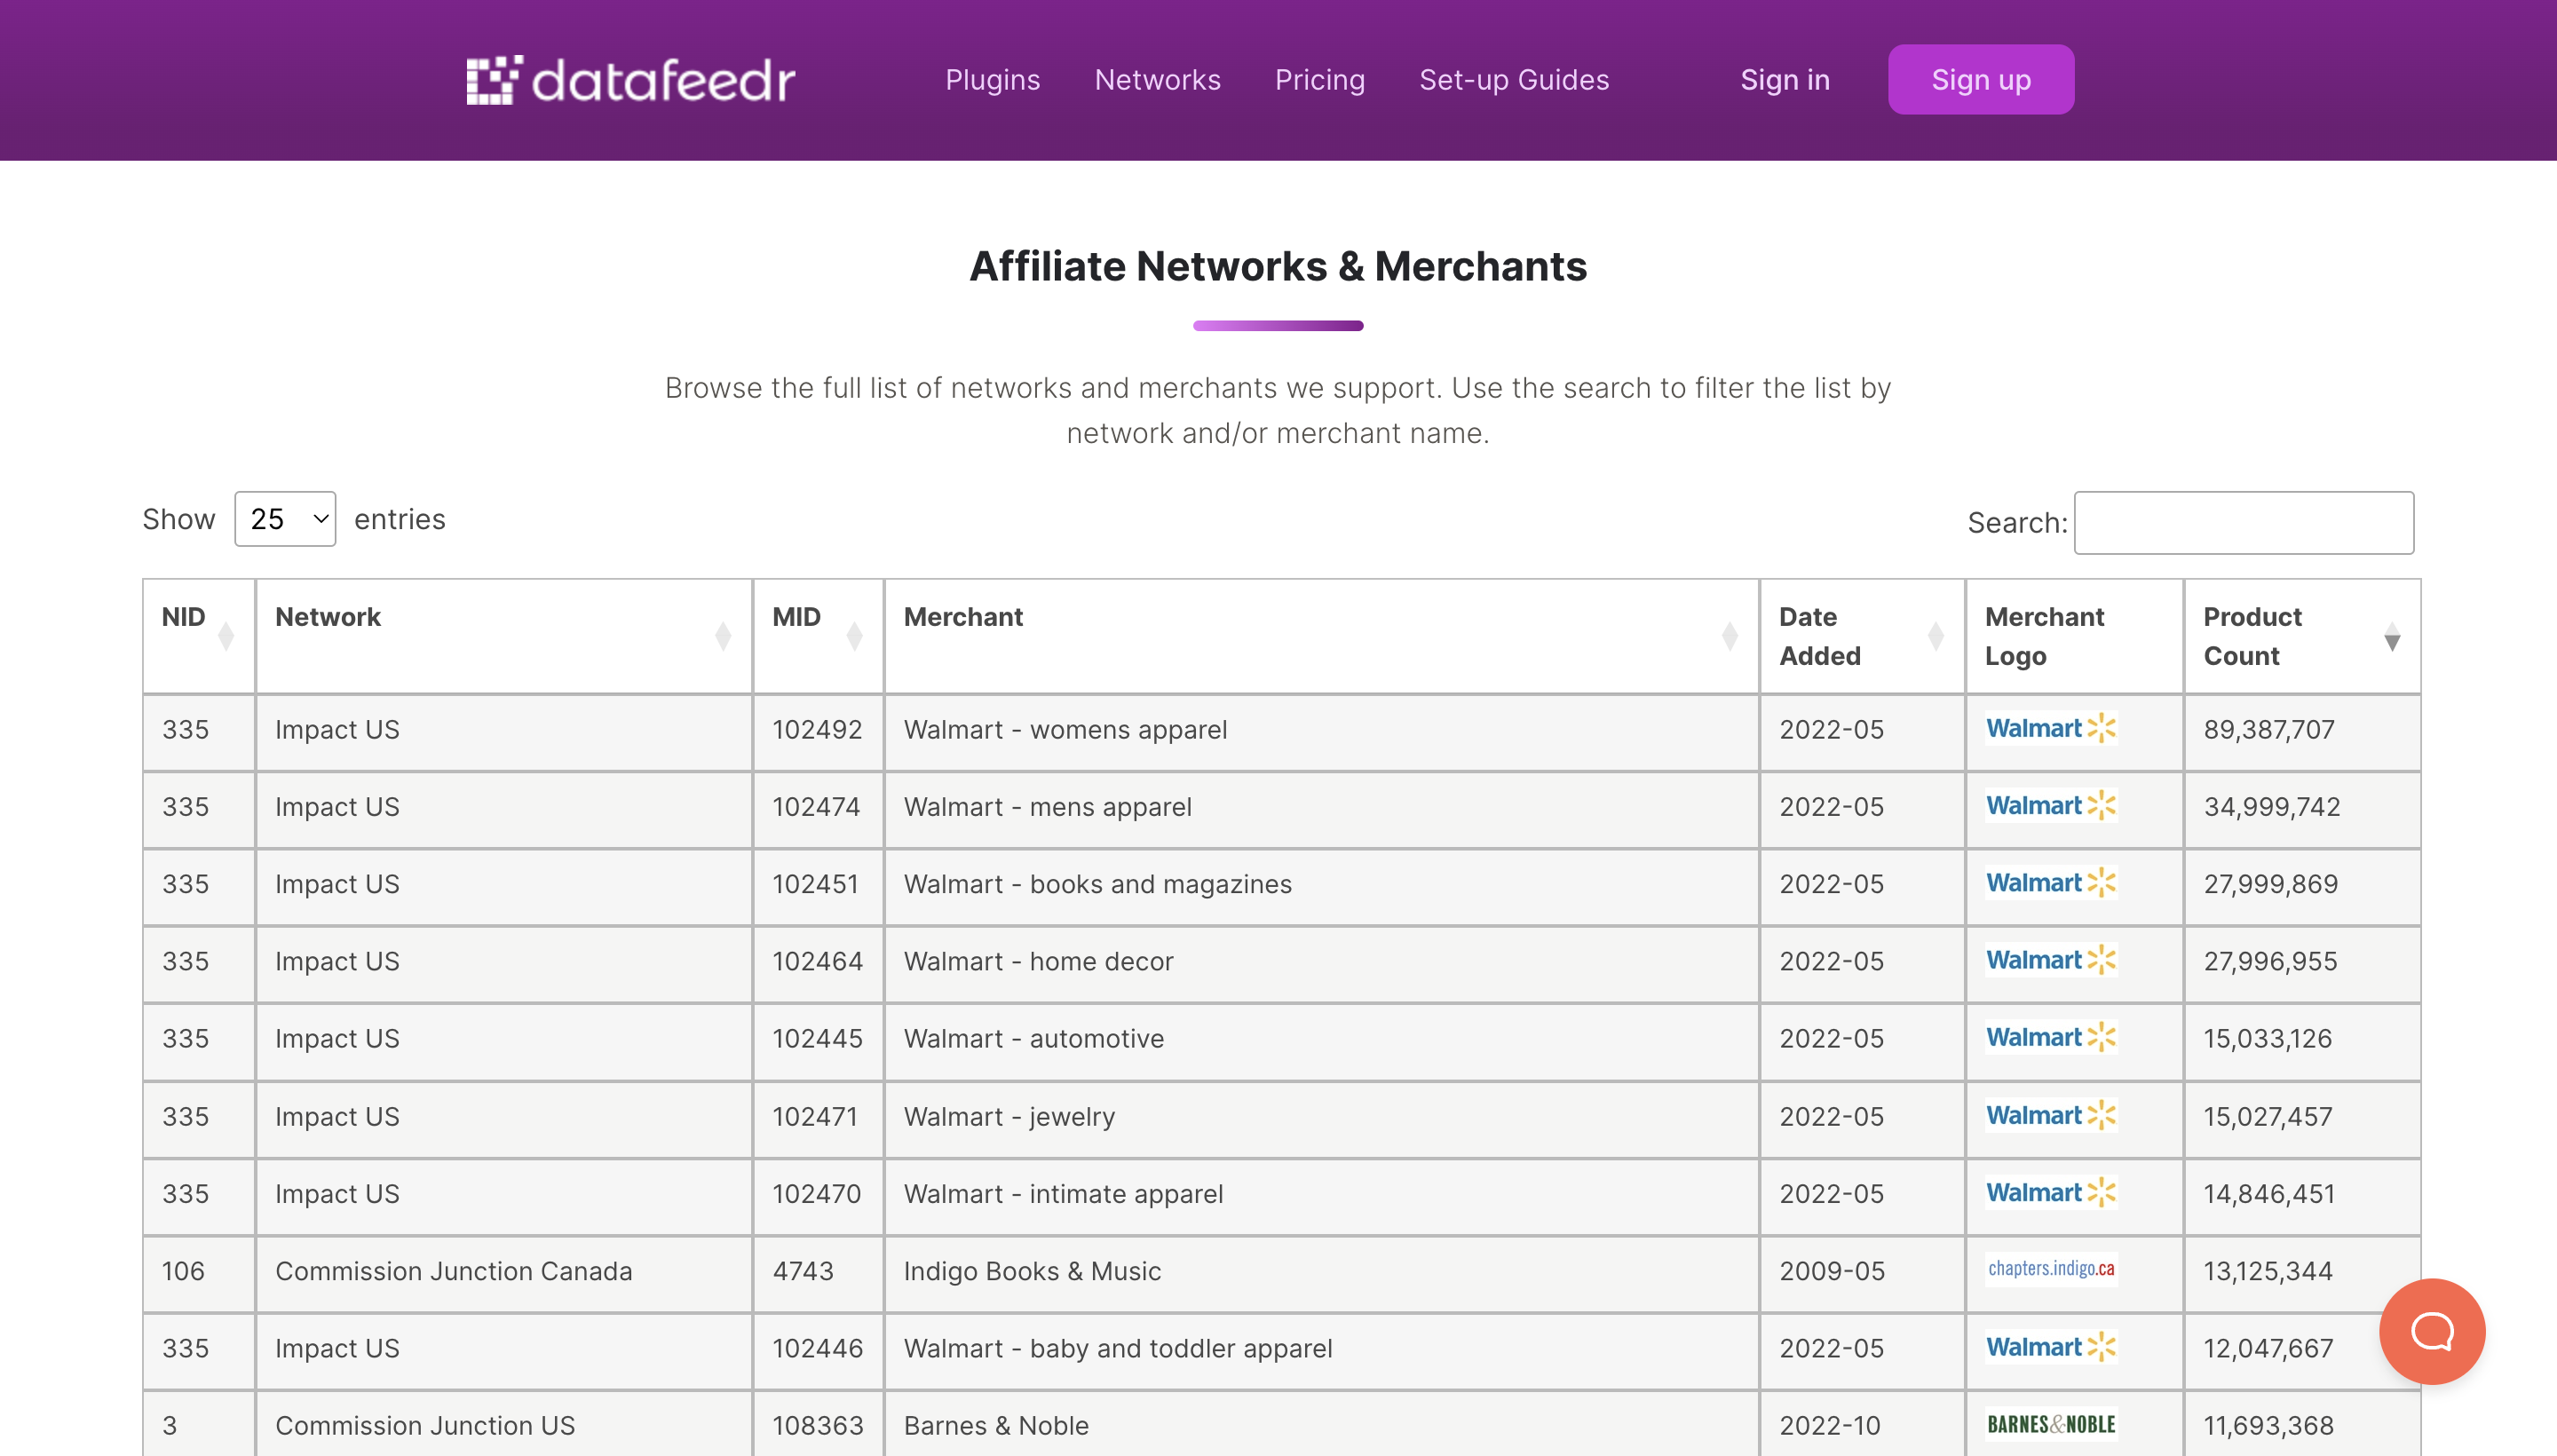This screenshot has width=2557, height=1456.
Task: Click Walmart logo in mens apparel row
Action: [x=2050, y=806]
